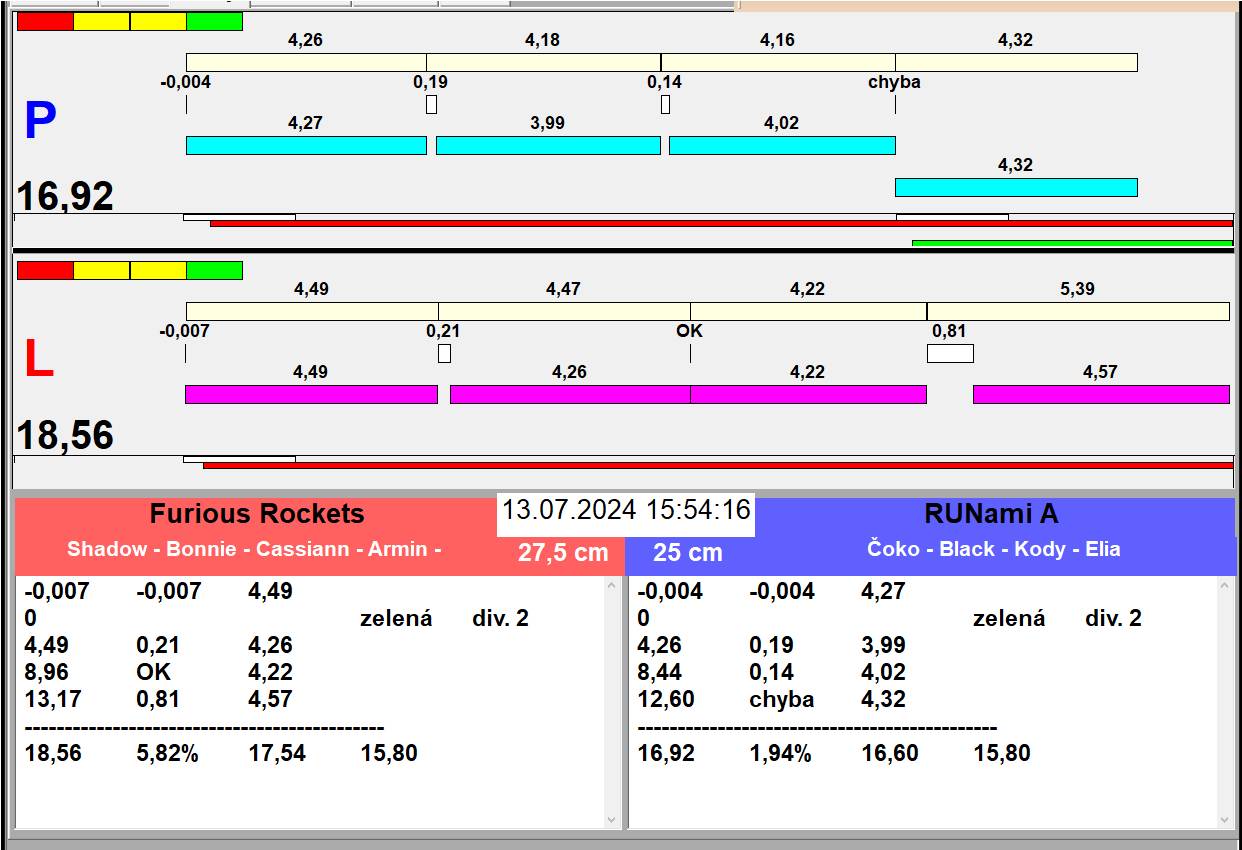This screenshot has height=850, width=1242.
Task: Click the 27,5 cm jump height label
Action: pos(563,552)
